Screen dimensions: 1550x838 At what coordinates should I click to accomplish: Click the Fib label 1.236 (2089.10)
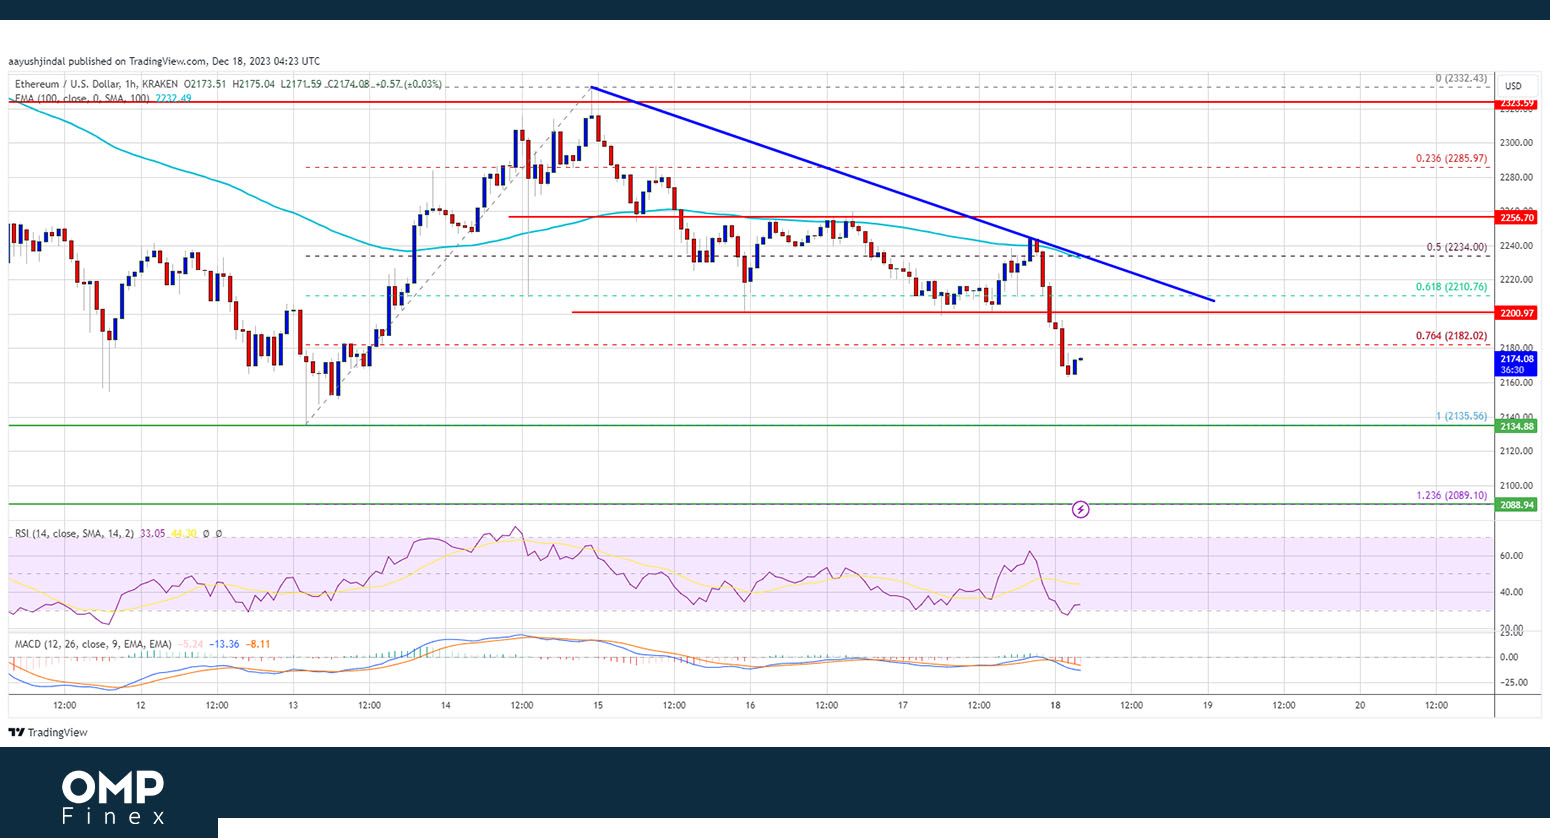[1452, 496]
